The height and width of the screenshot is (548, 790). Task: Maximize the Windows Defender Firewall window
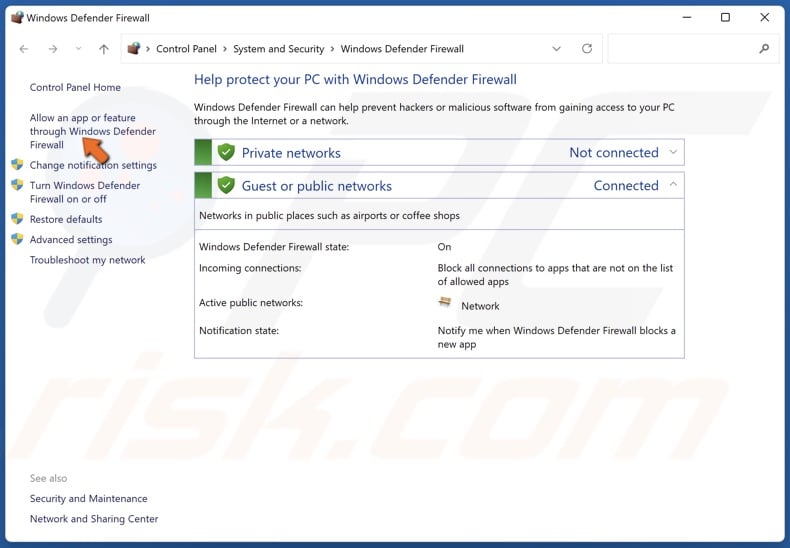pos(725,18)
